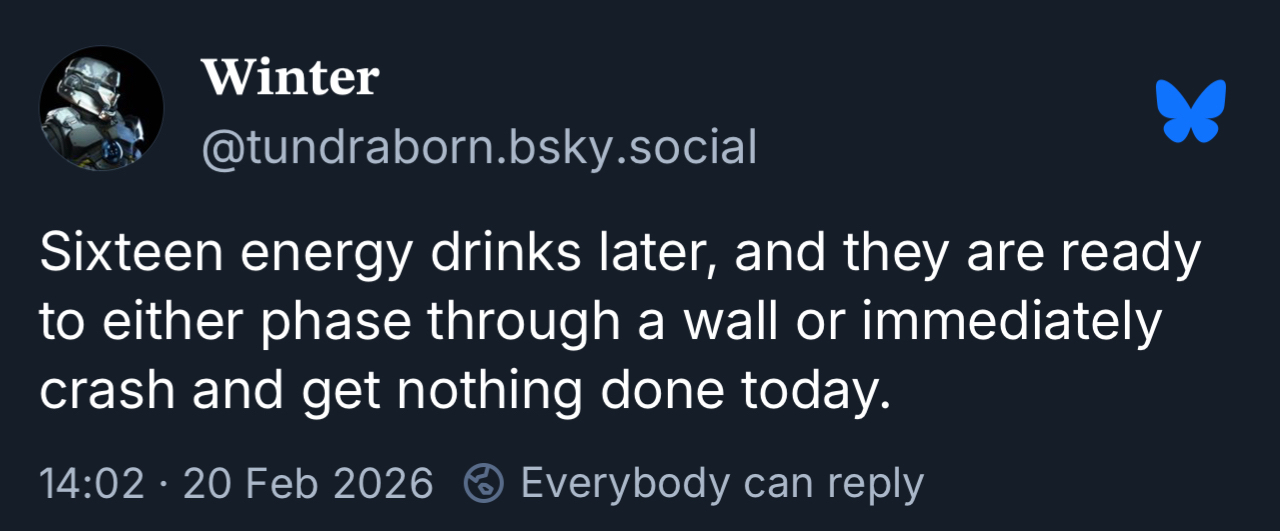Screen dimensions: 1280x531
Task: Open Winter's profile avatar picture
Action: (101, 108)
